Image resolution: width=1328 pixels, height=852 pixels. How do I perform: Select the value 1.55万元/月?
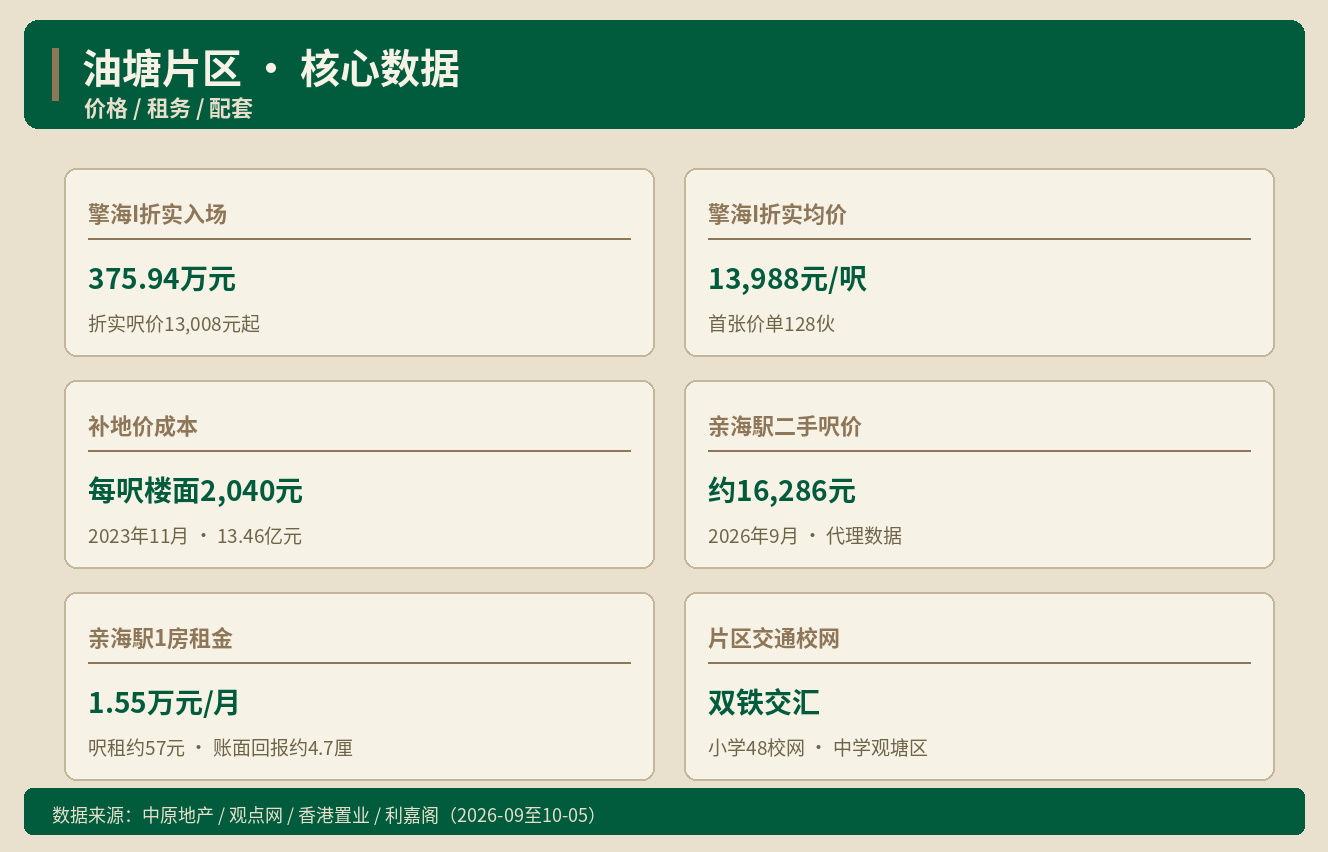(164, 703)
